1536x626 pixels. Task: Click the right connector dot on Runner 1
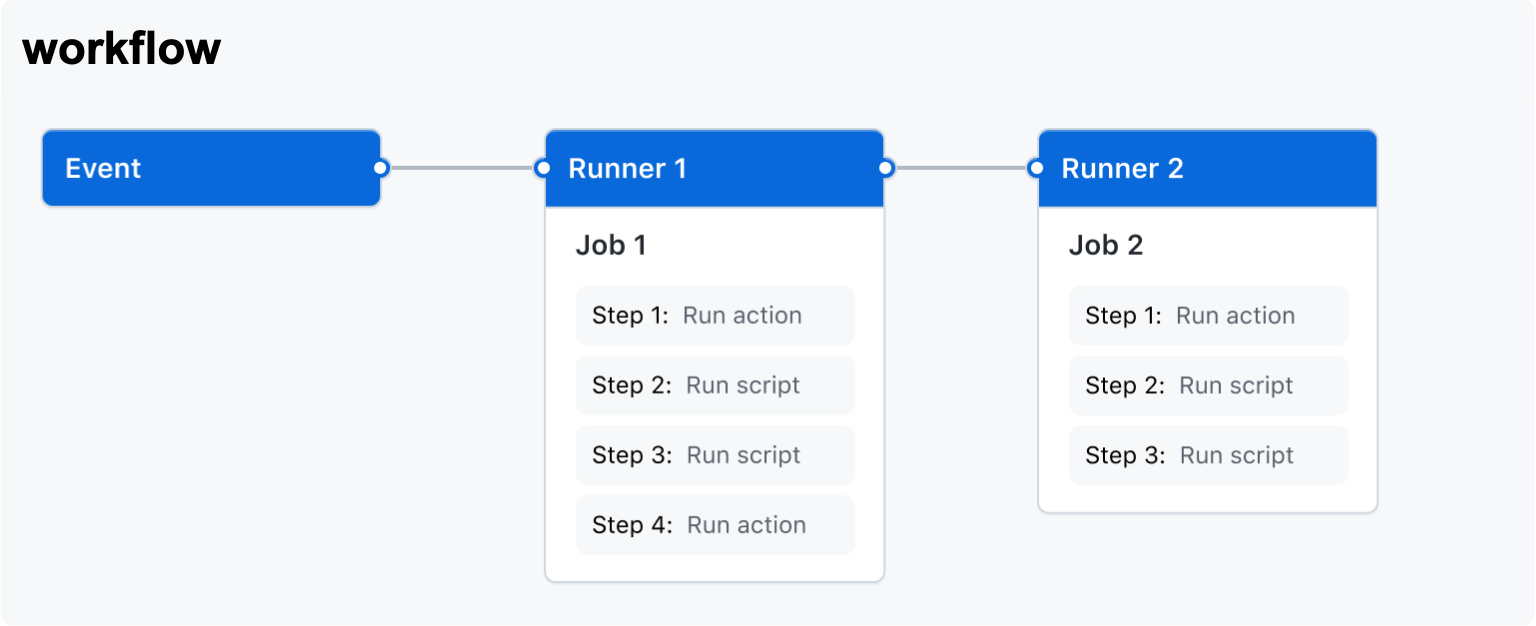pyautogui.click(x=884, y=168)
